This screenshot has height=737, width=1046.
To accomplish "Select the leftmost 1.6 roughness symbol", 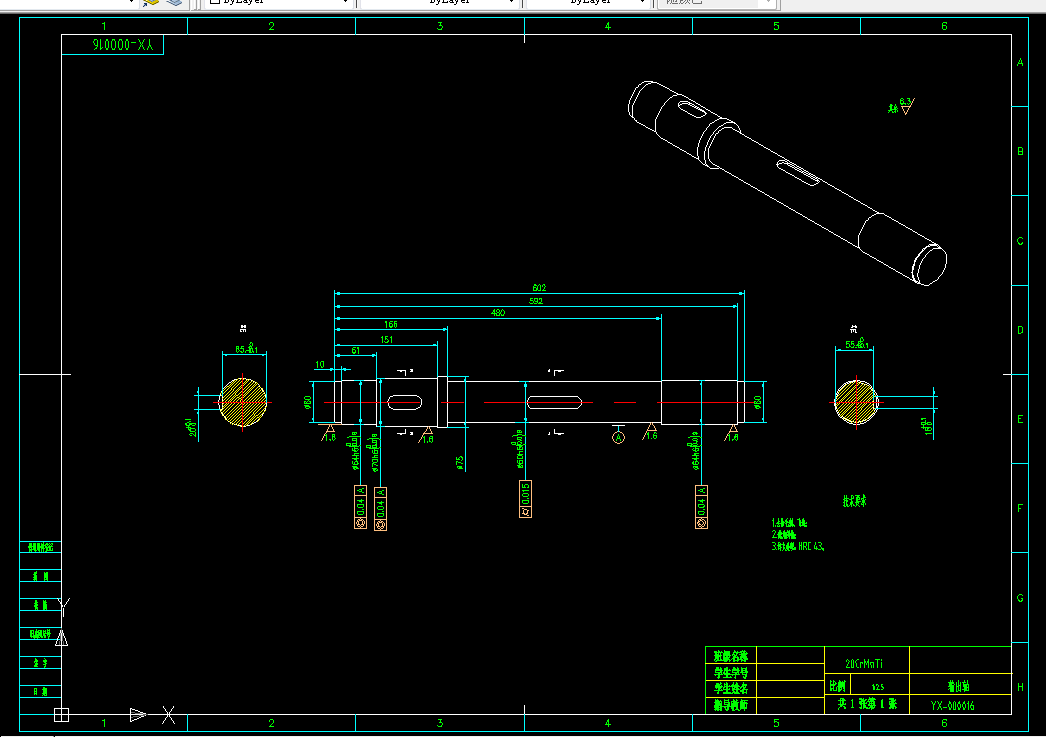I will 329,433.
